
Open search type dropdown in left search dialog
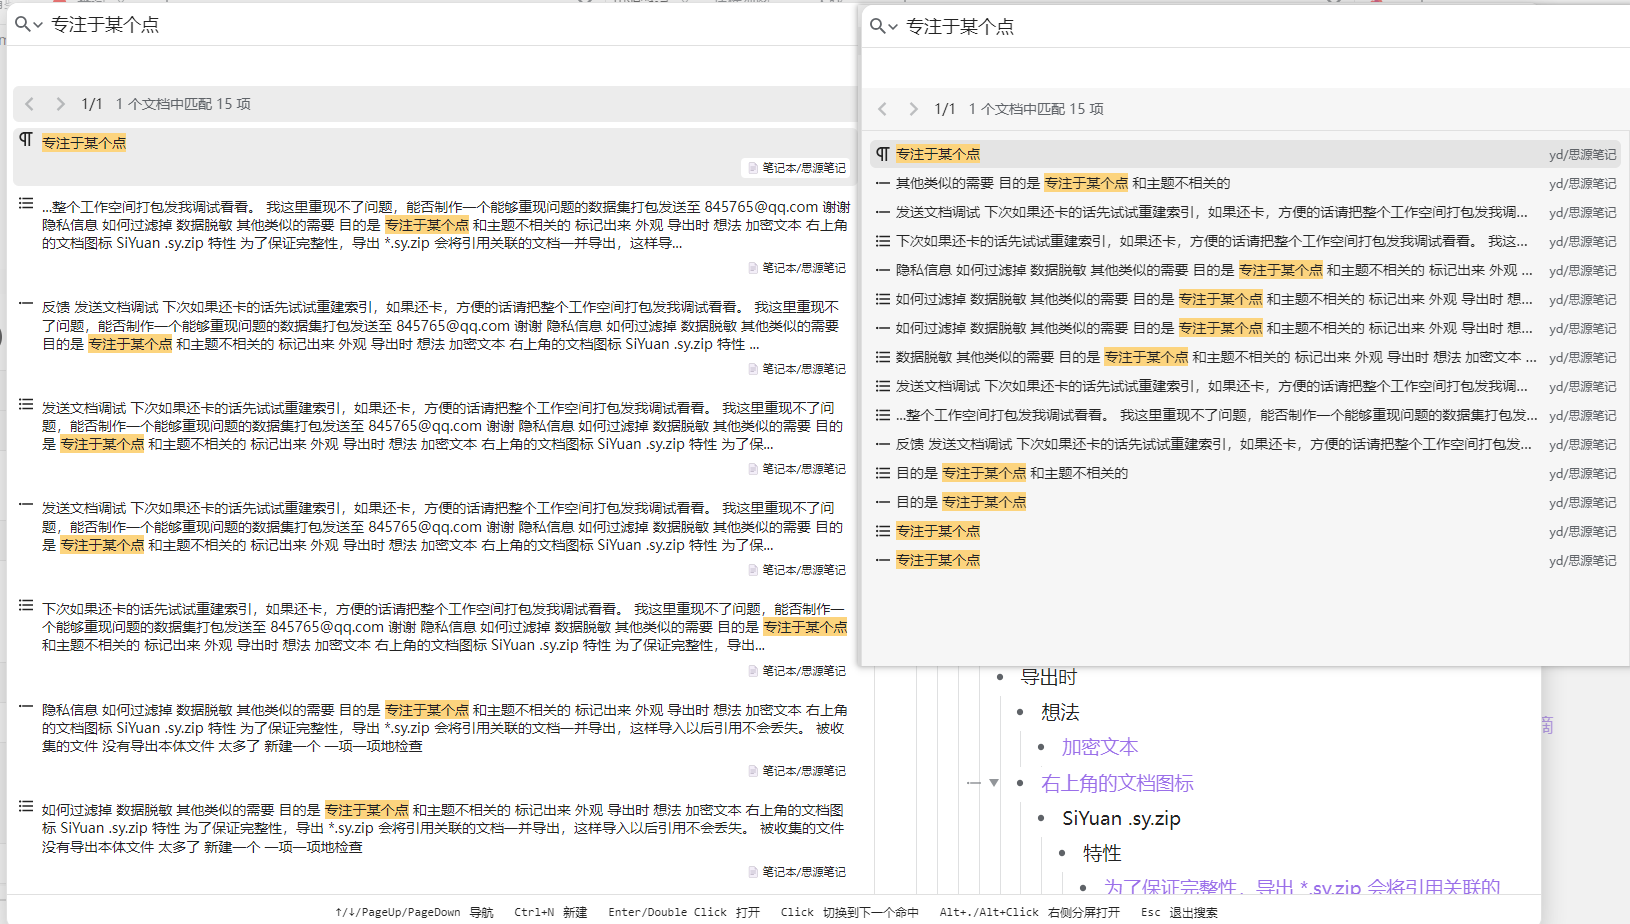click(28, 24)
